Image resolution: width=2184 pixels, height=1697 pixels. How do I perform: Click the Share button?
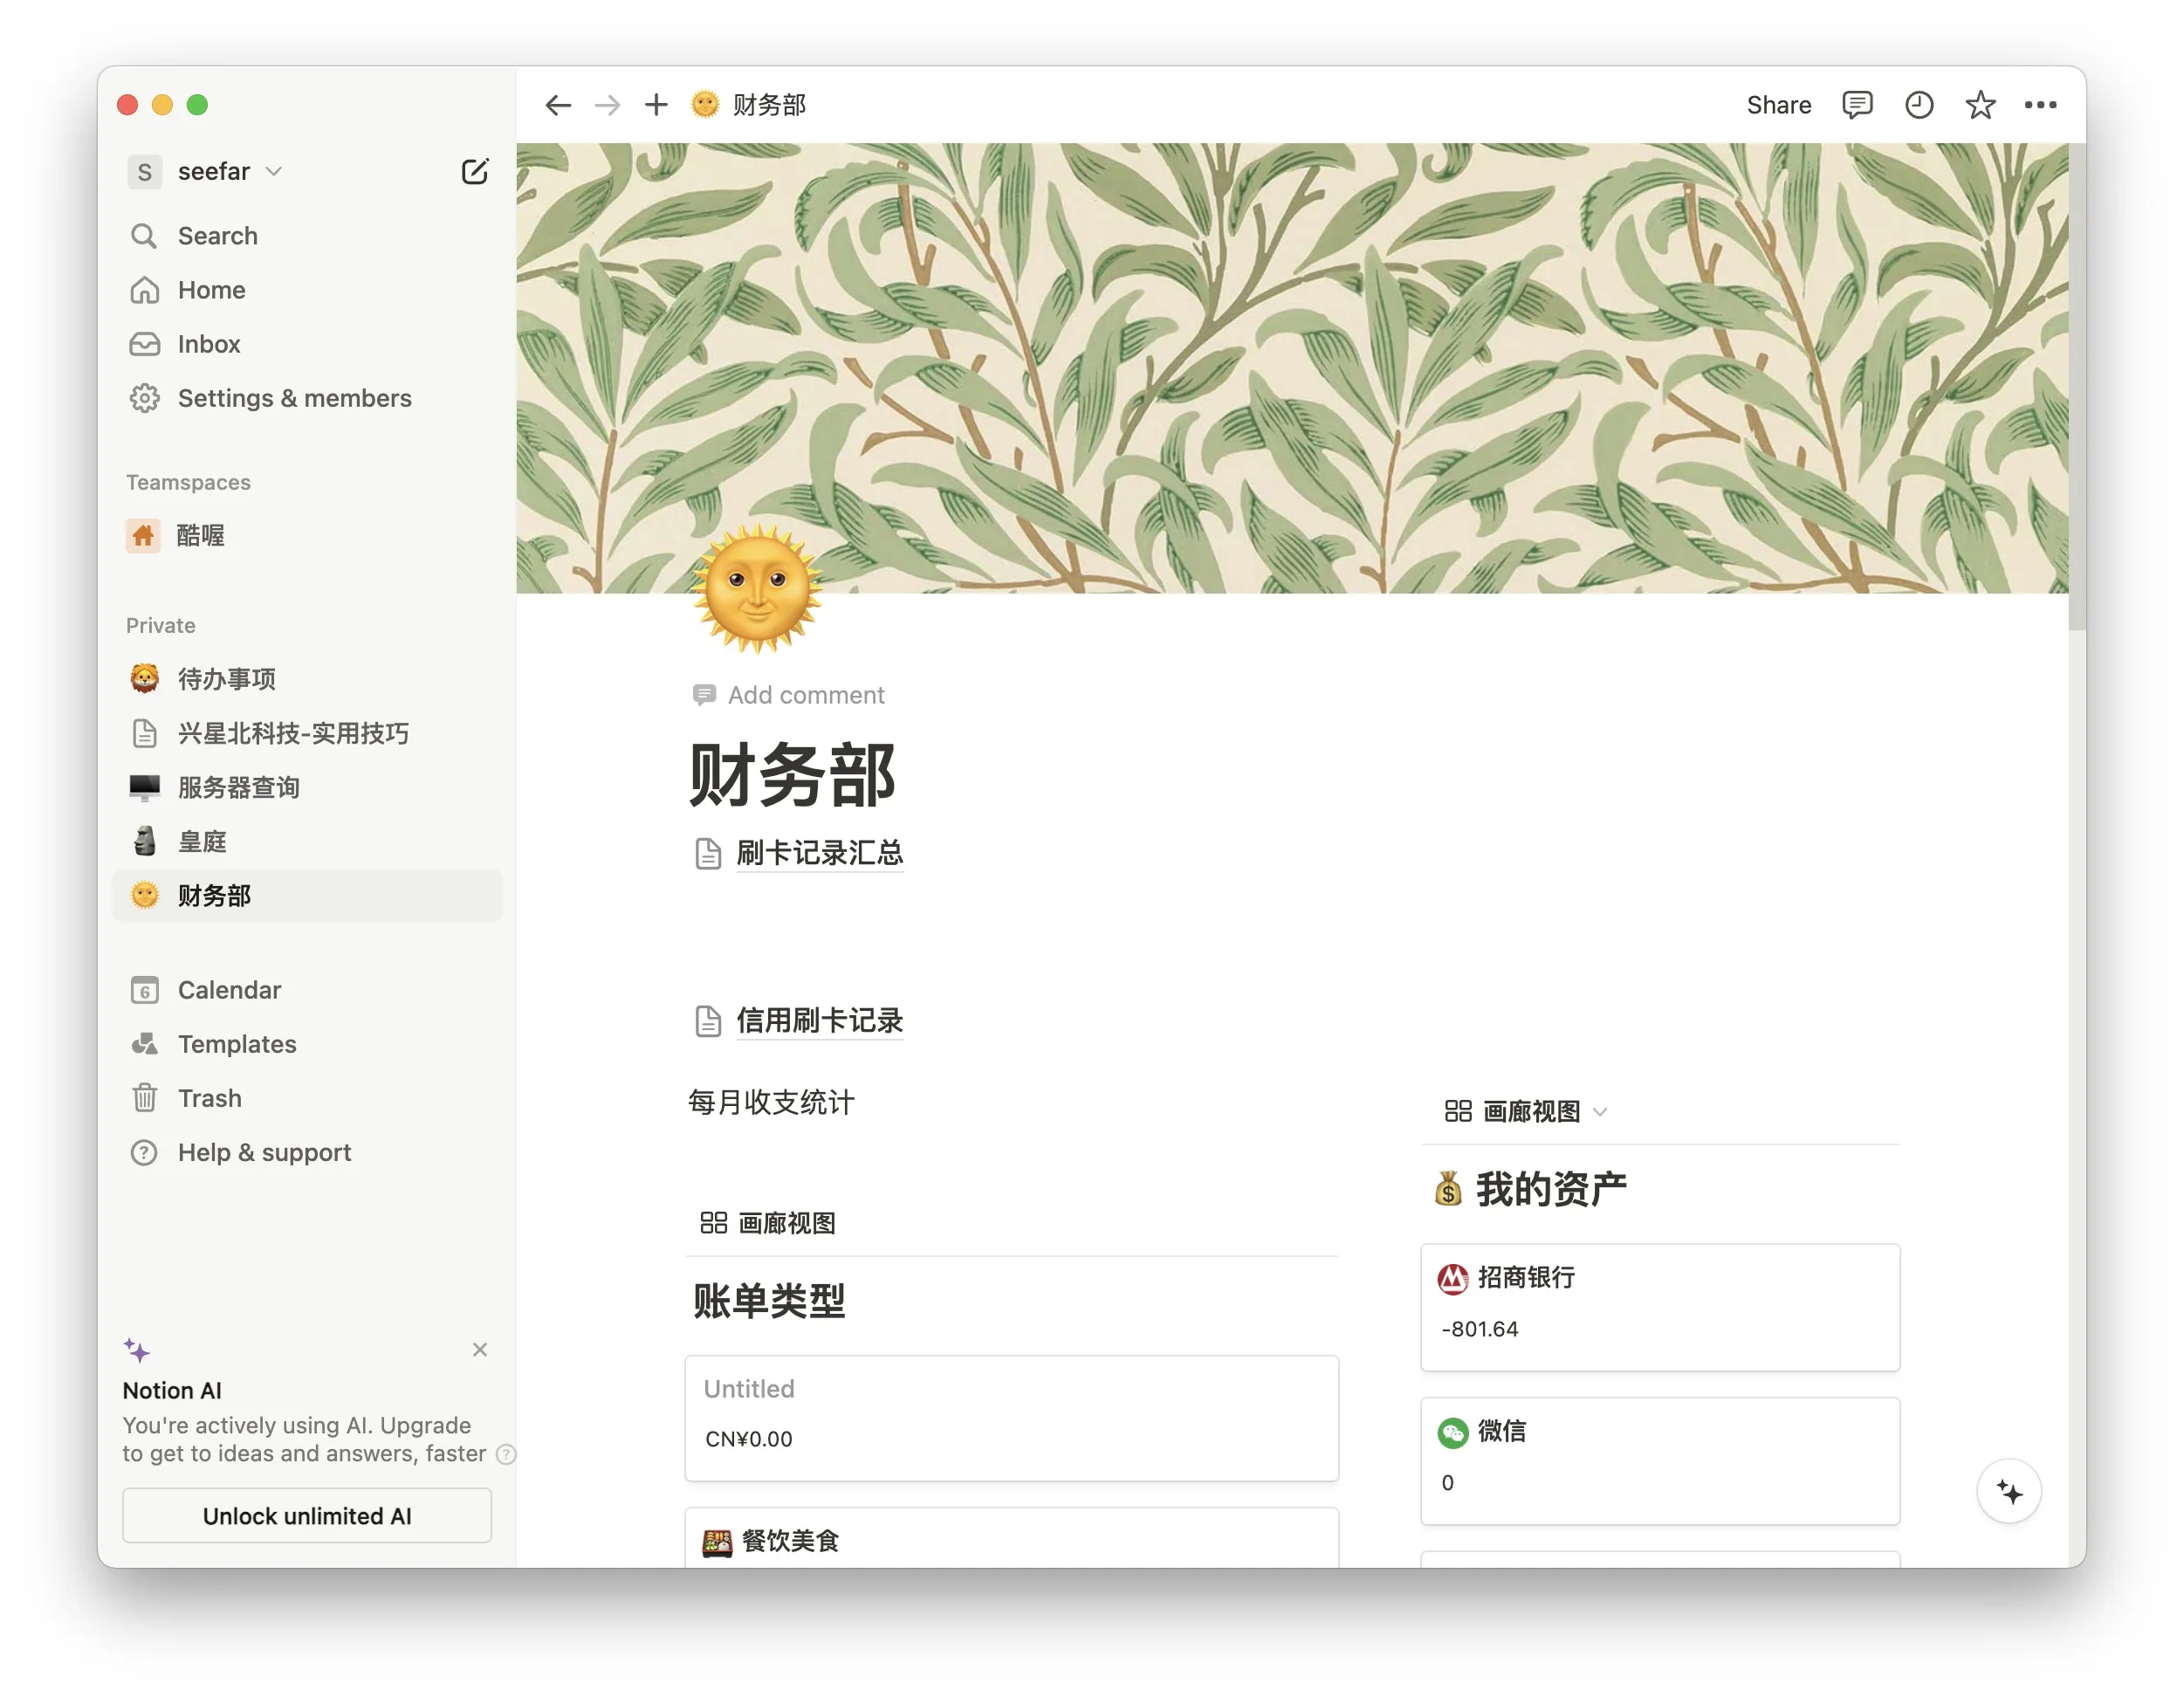[1778, 105]
